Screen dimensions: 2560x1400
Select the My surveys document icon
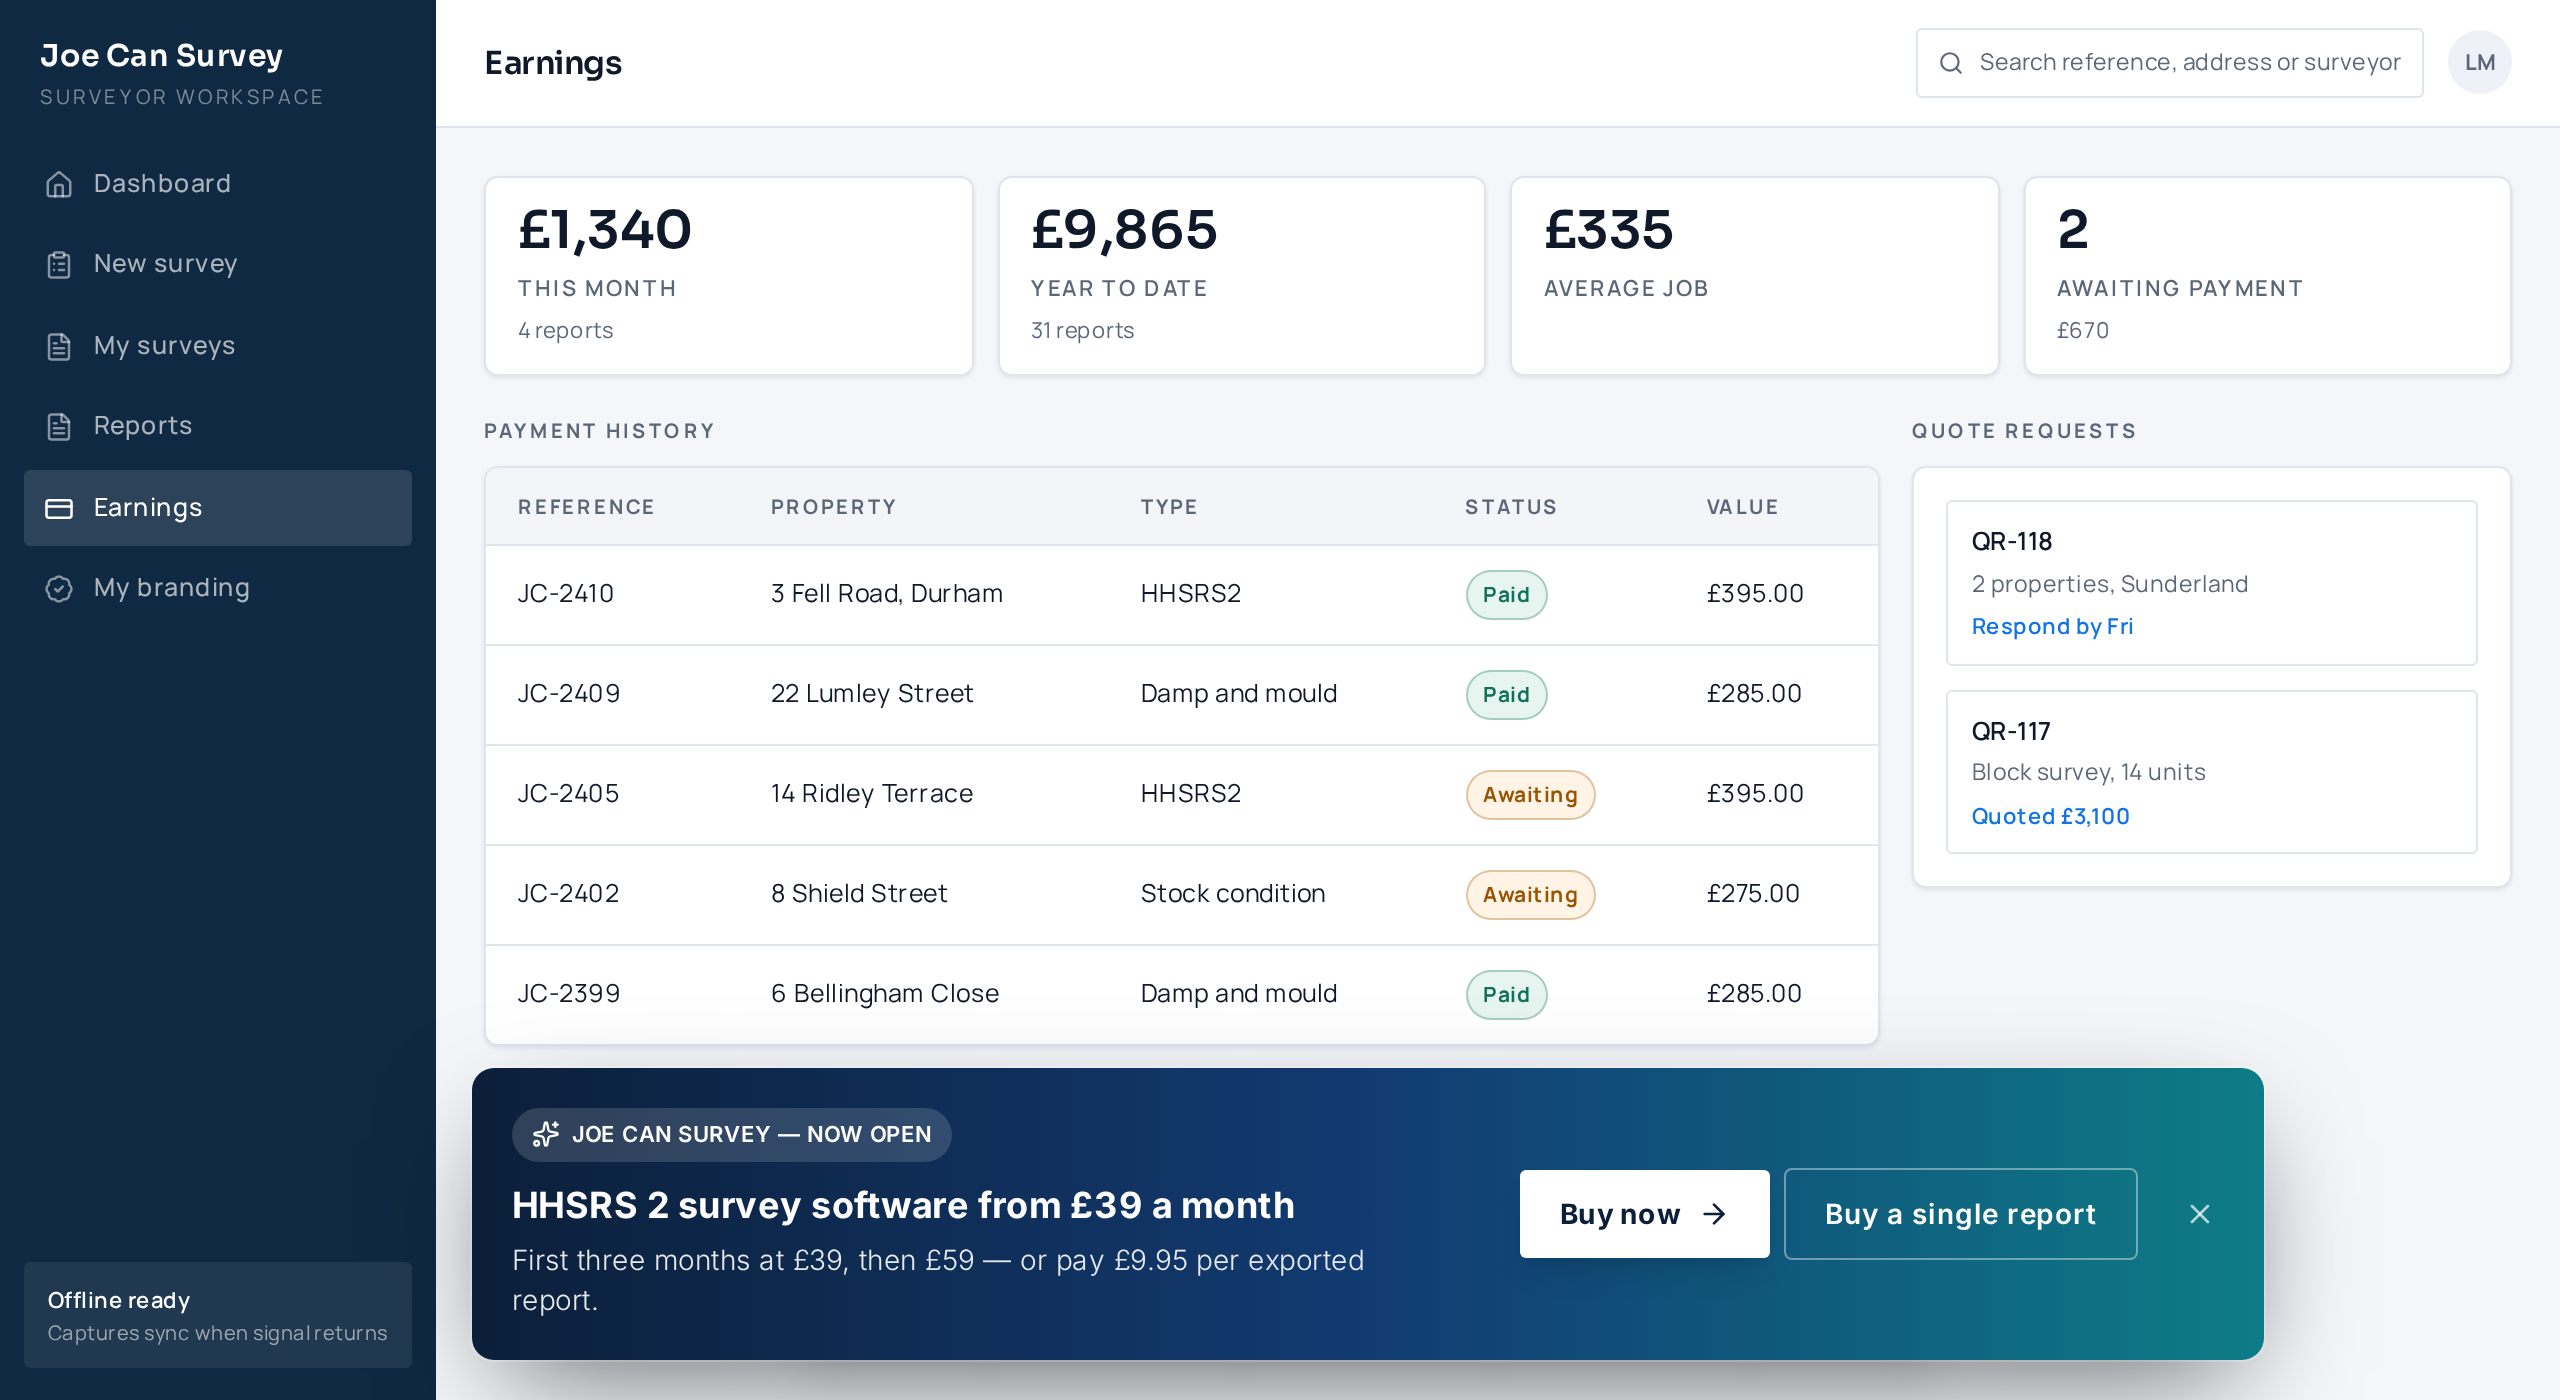[x=59, y=346]
